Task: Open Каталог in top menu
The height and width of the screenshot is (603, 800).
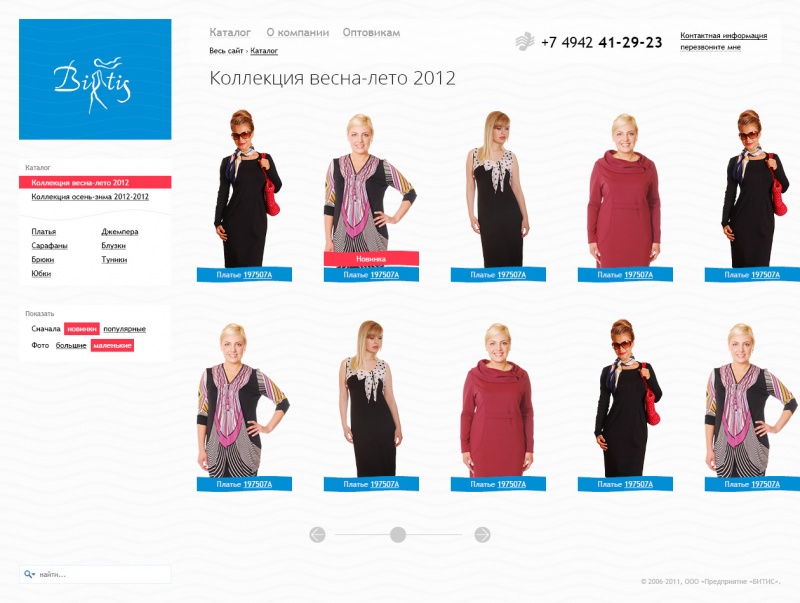Action: 230,33
